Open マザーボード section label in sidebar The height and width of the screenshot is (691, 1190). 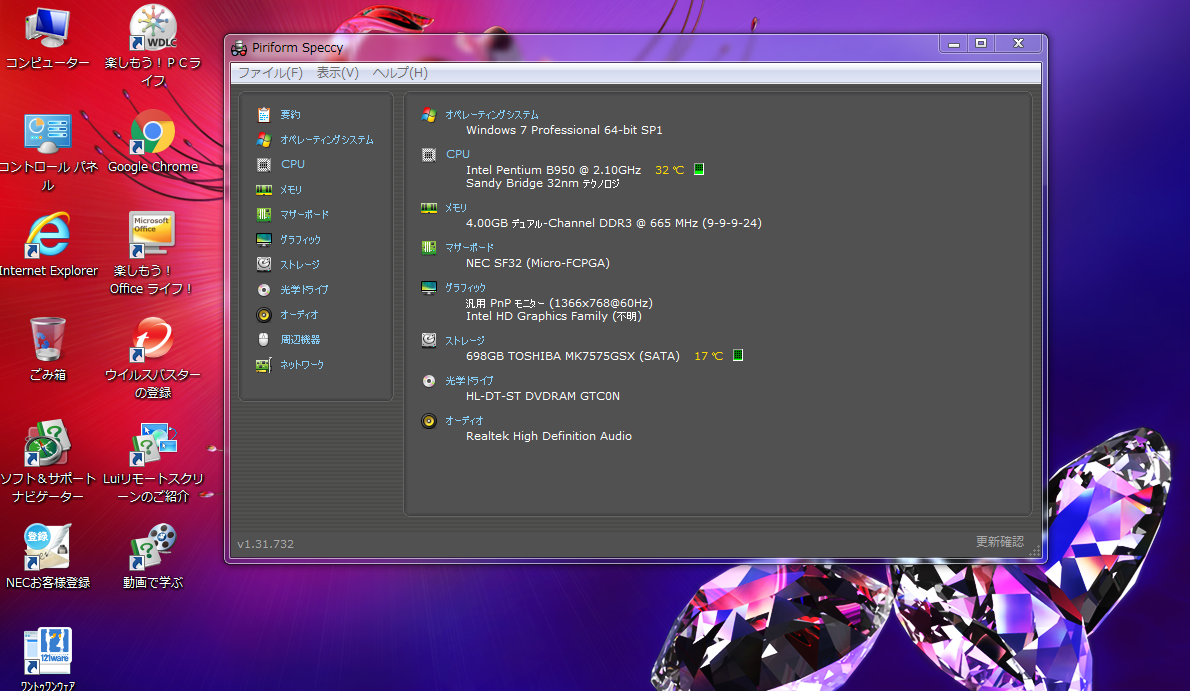(304, 215)
